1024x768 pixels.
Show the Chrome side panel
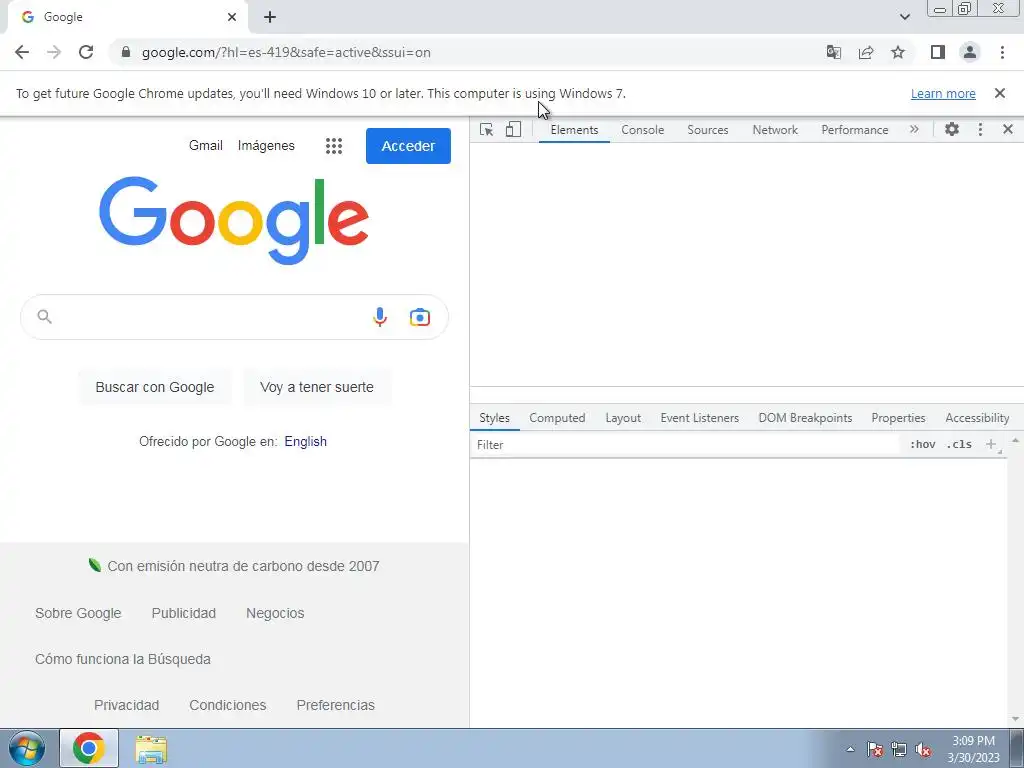point(938,52)
